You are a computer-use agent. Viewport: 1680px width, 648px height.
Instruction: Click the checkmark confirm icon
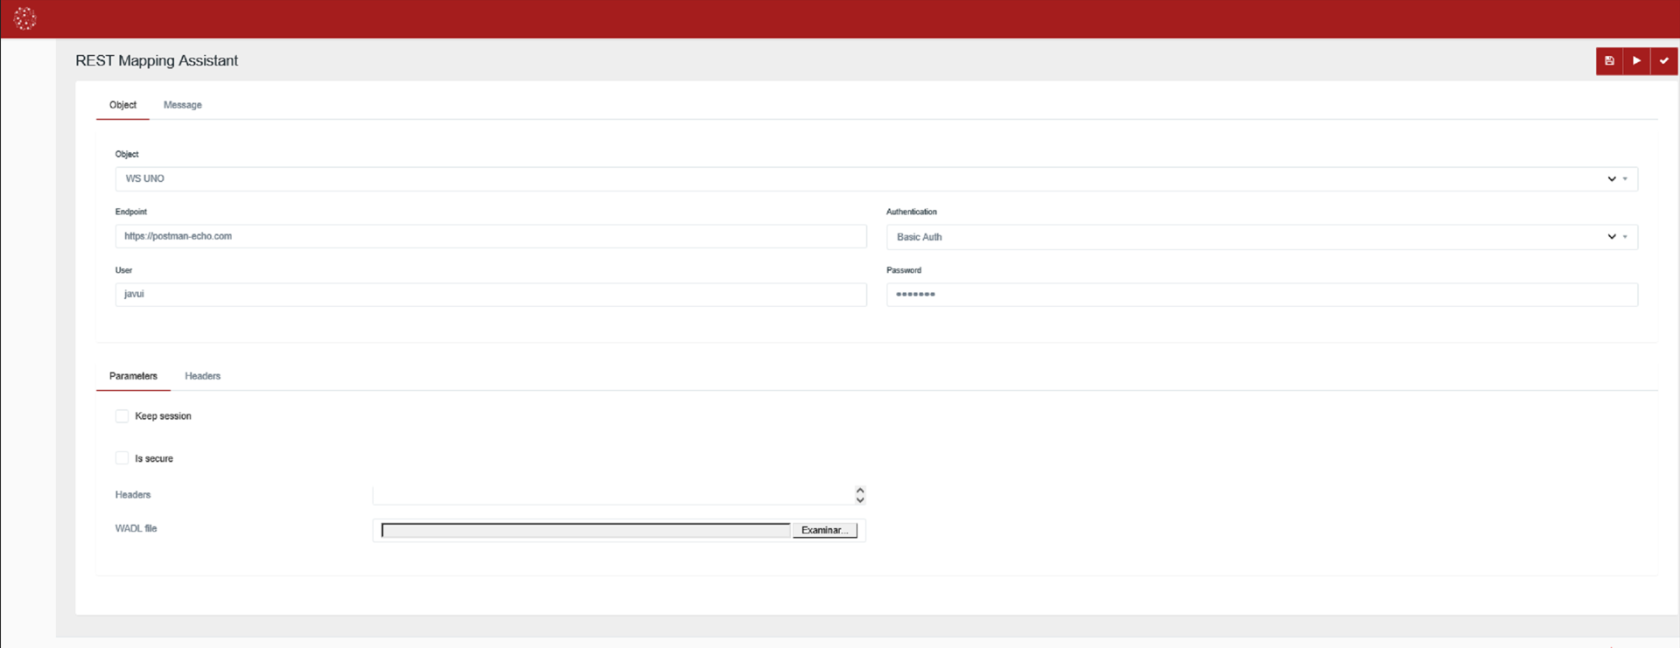click(1664, 61)
